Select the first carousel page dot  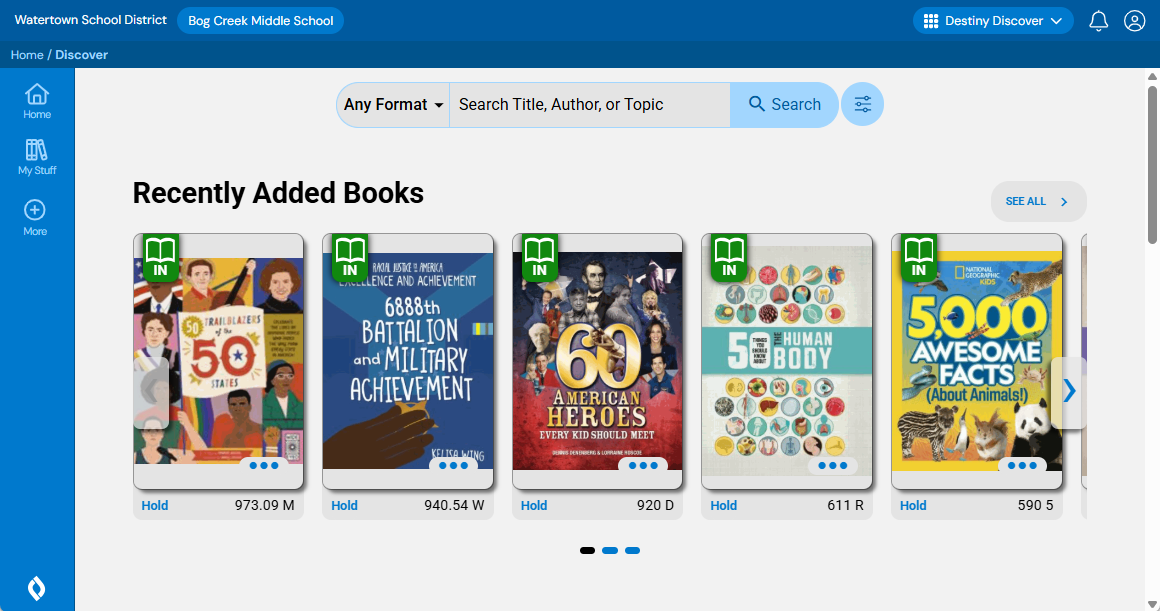pyautogui.click(x=587, y=550)
